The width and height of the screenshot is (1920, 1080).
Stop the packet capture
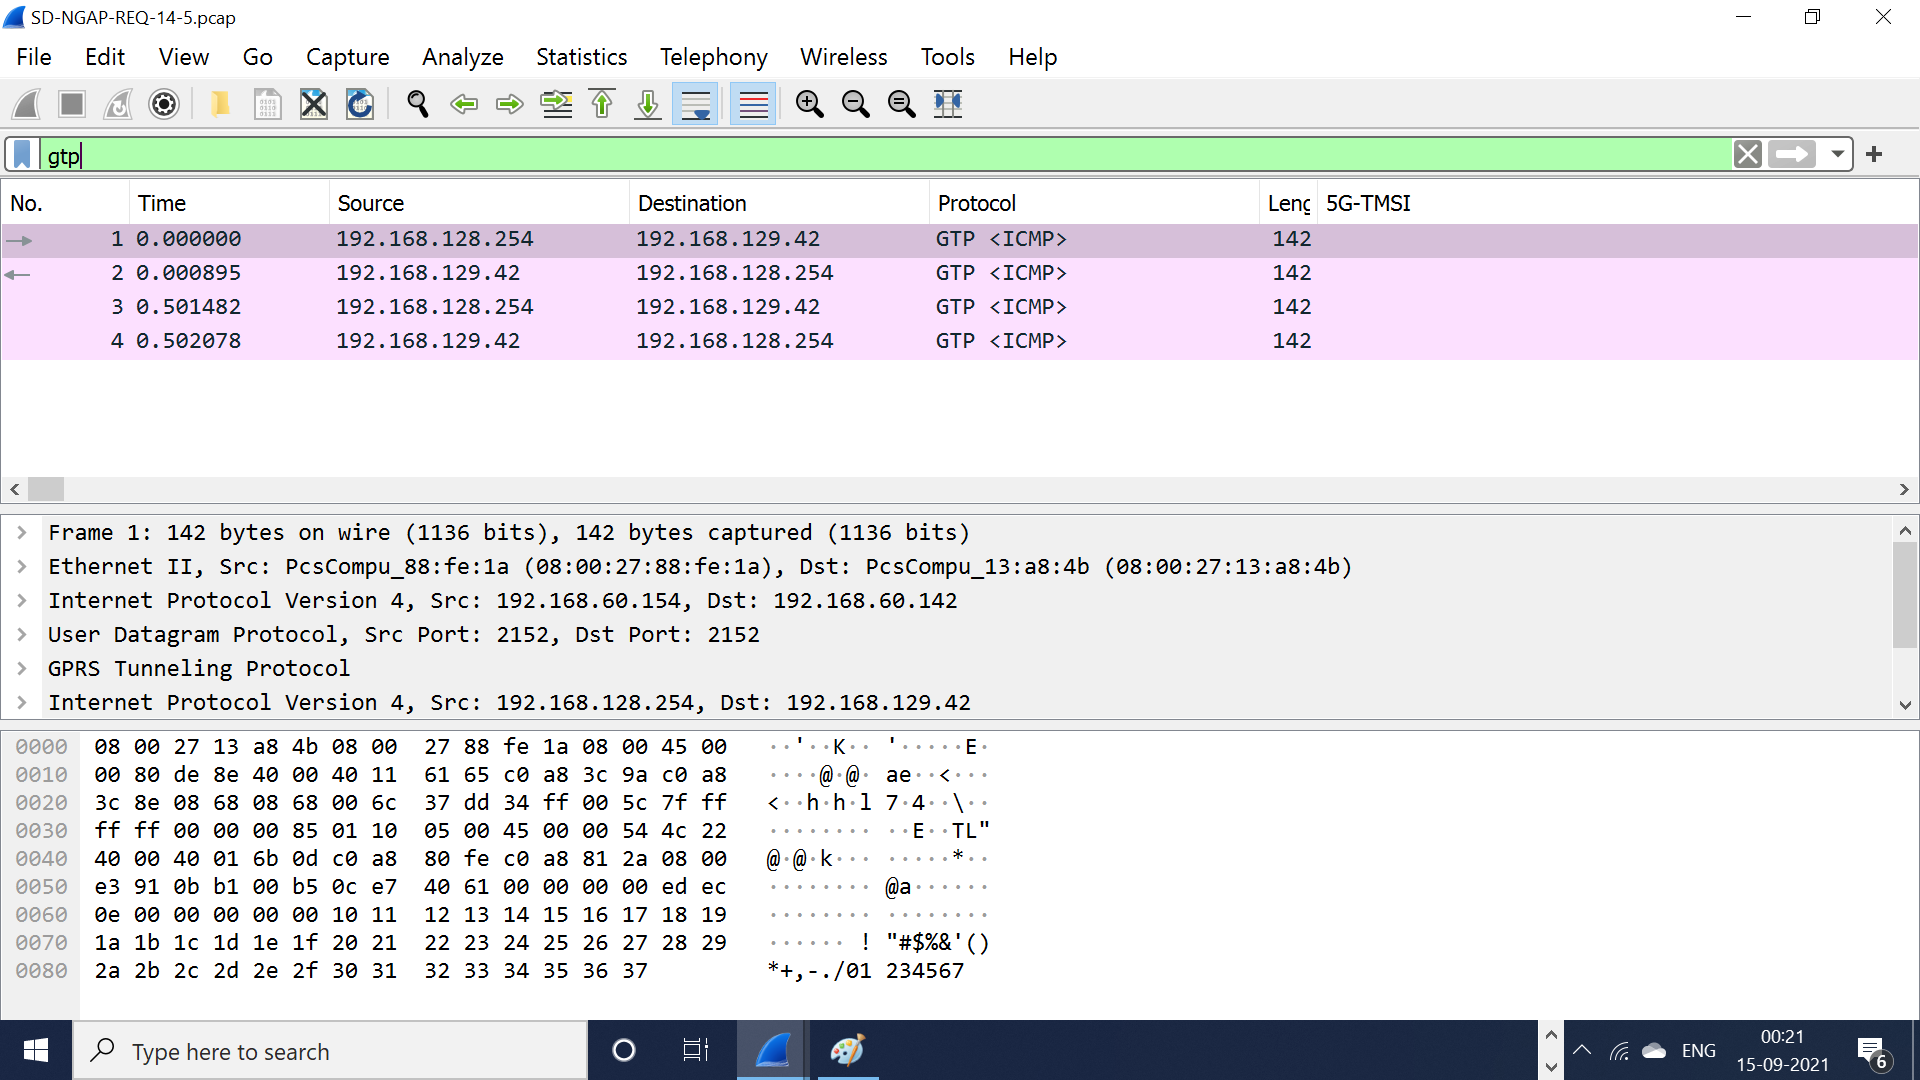click(x=70, y=104)
